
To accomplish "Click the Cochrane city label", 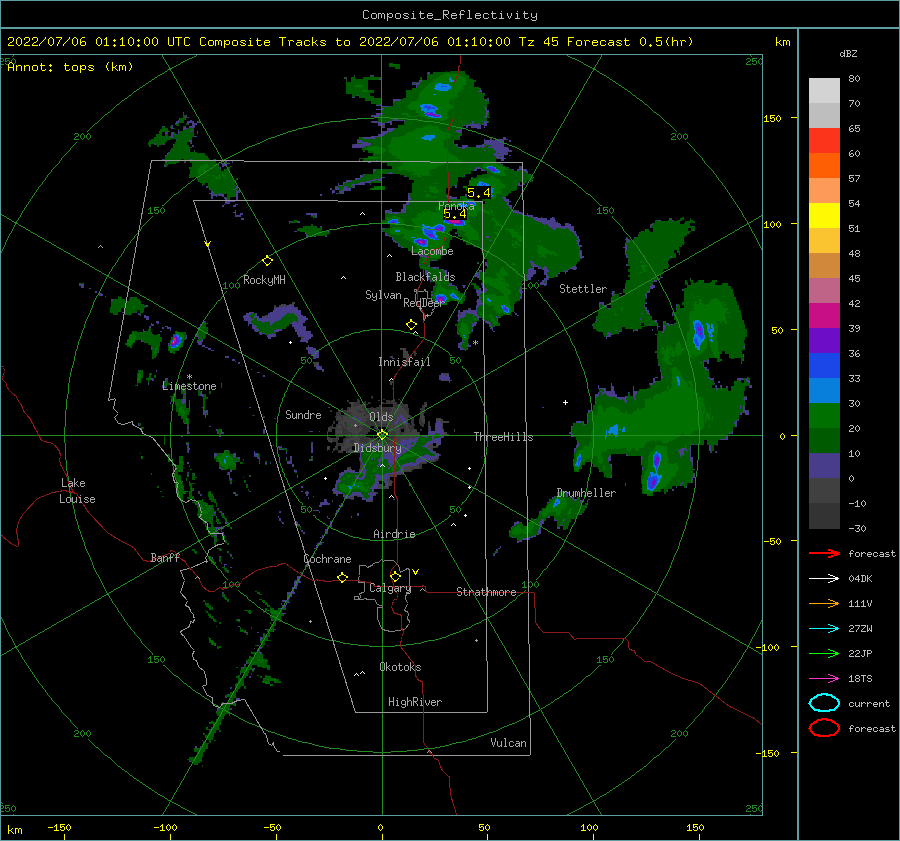I will point(327,559).
